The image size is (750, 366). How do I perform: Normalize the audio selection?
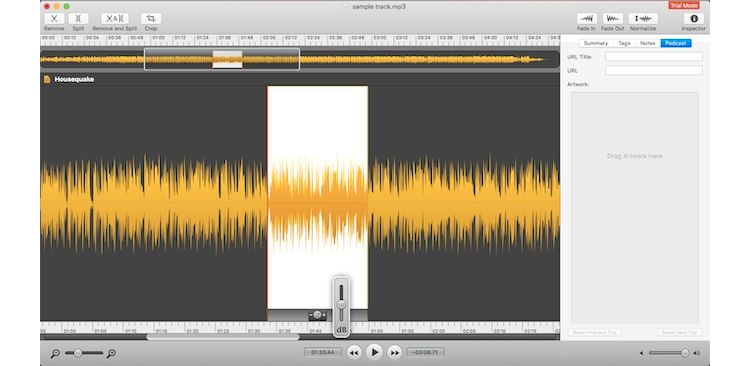click(x=643, y=19)
